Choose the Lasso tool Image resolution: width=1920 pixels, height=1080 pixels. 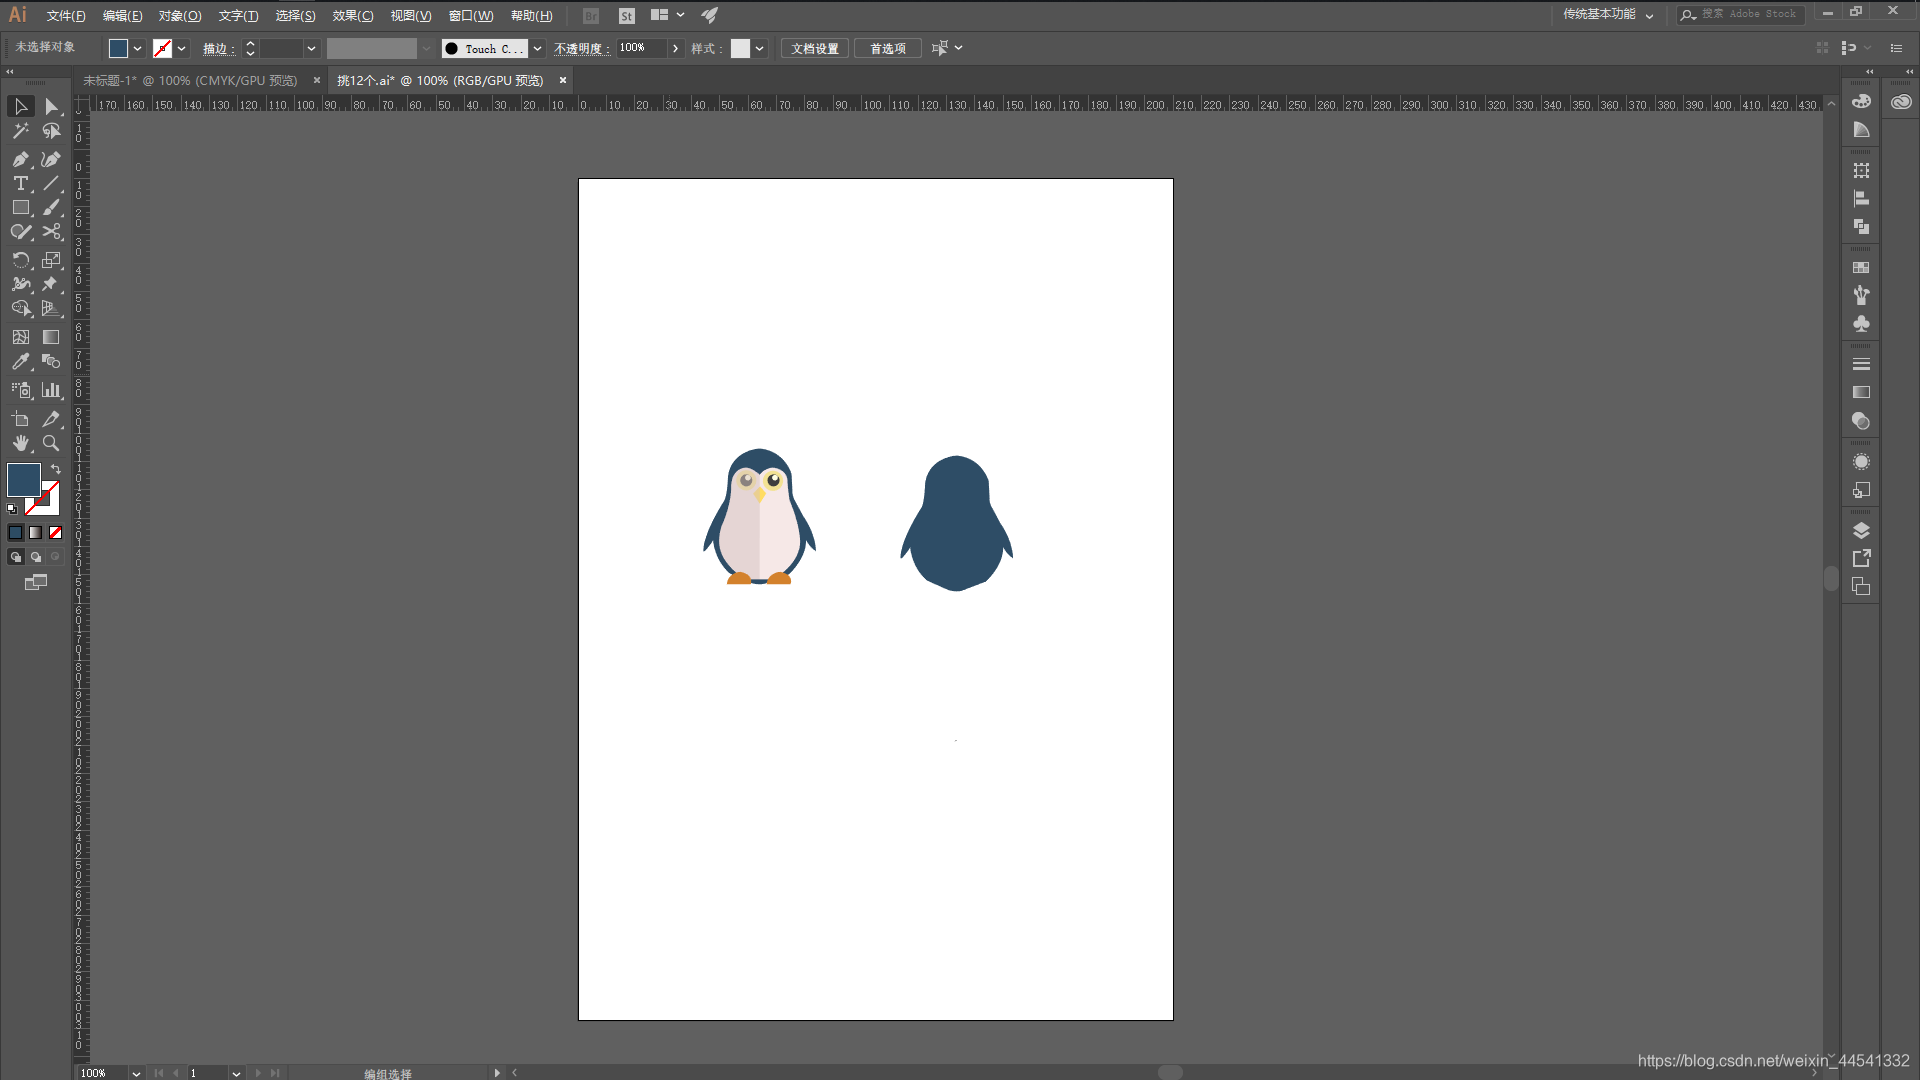(51, 131)
